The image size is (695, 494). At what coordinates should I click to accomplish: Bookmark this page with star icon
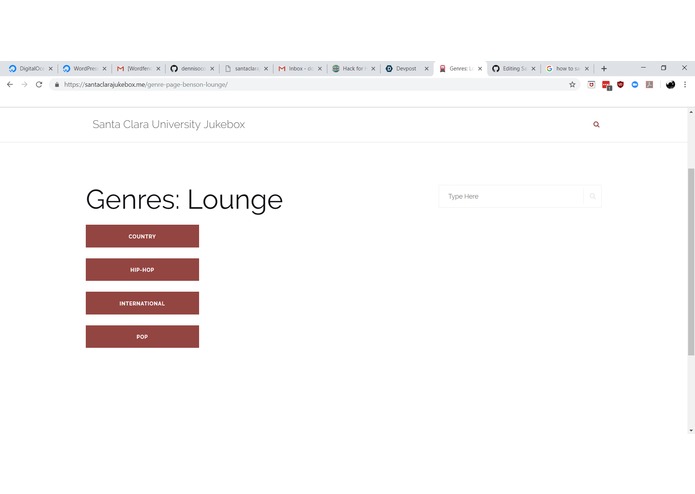coord(572,84)
